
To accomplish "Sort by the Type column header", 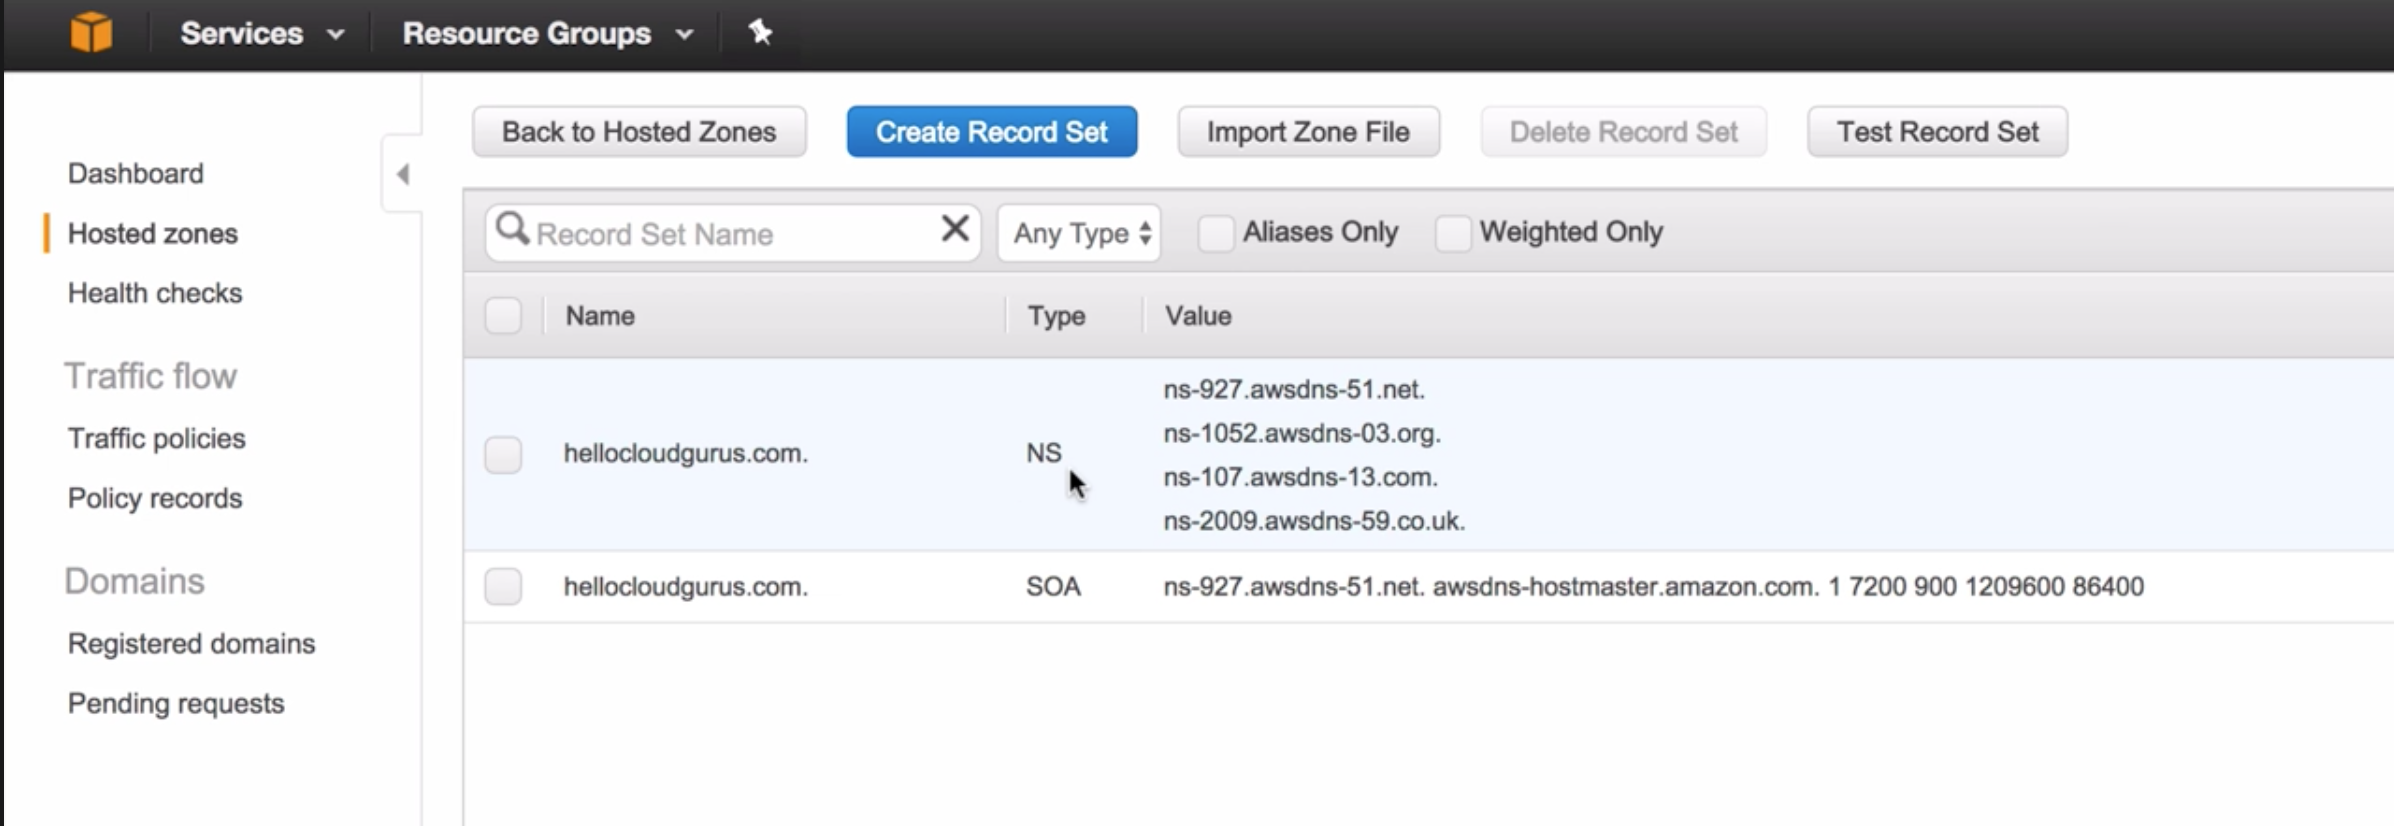I will pyautogui.click(x=1056, y=316).
